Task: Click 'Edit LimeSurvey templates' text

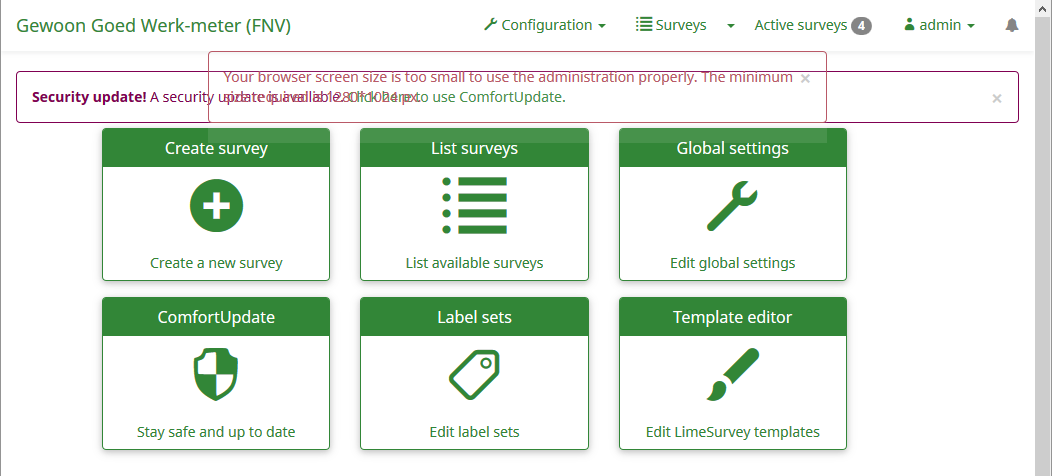Action: tap(732, 433)
